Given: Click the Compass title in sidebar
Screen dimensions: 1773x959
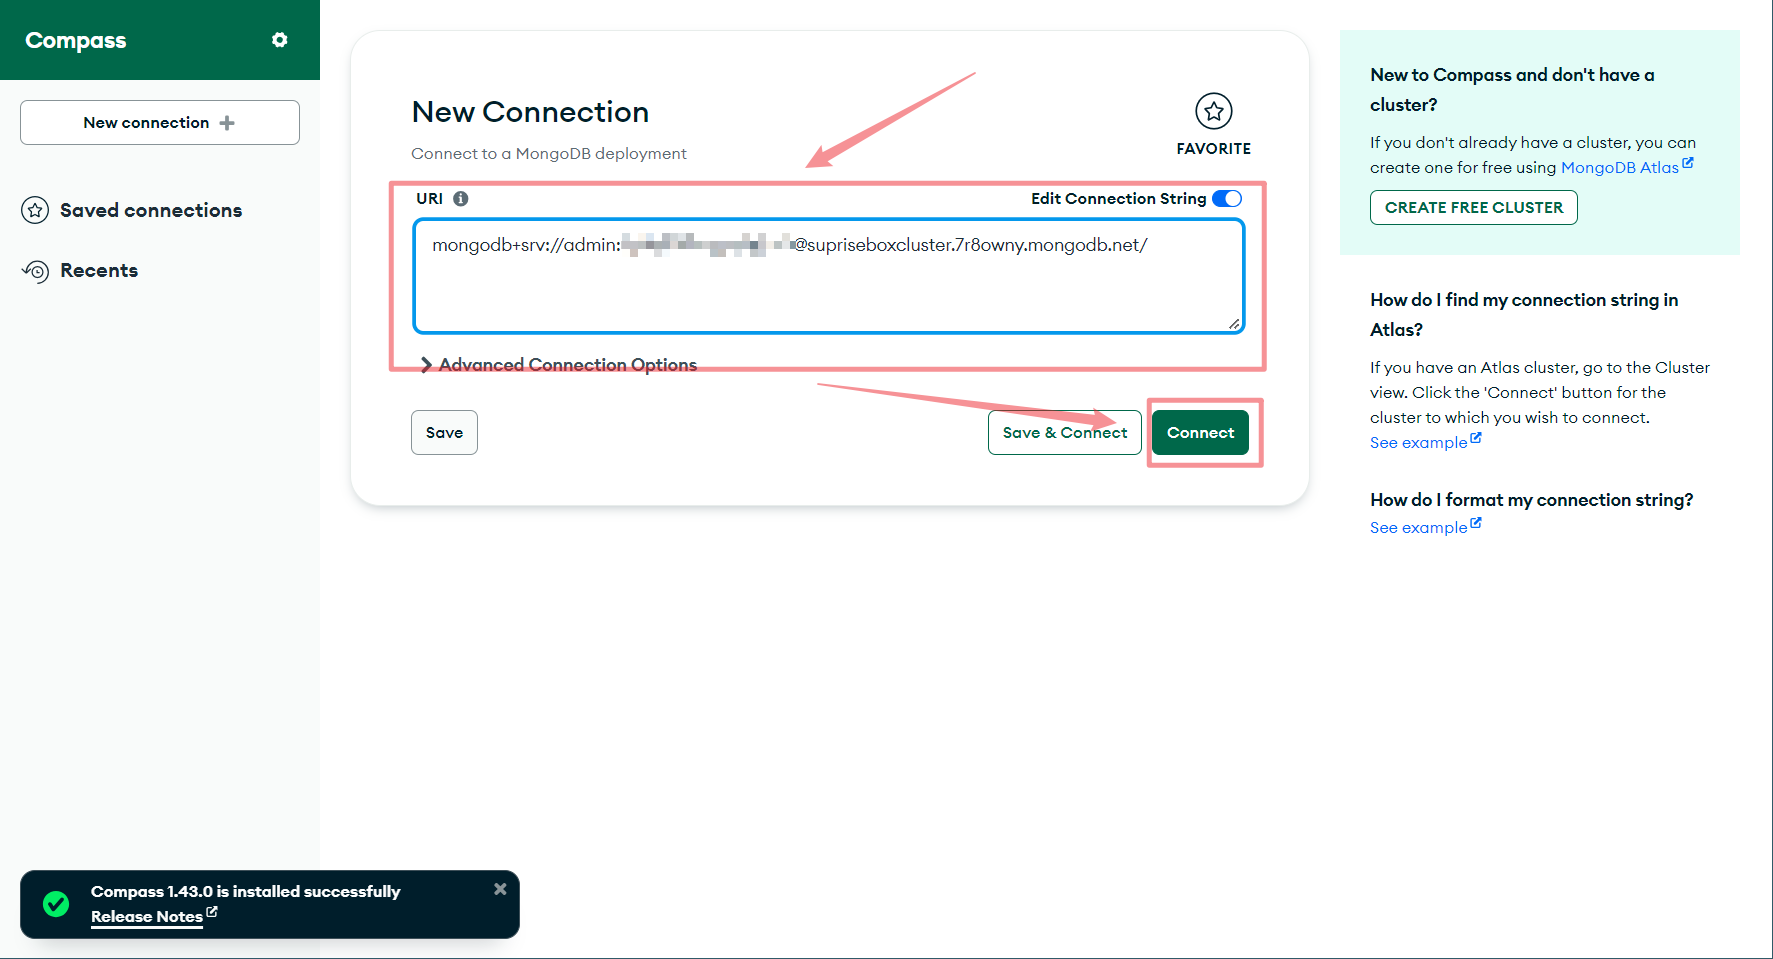Looking at the screenshot, I should tap(76, 40).
